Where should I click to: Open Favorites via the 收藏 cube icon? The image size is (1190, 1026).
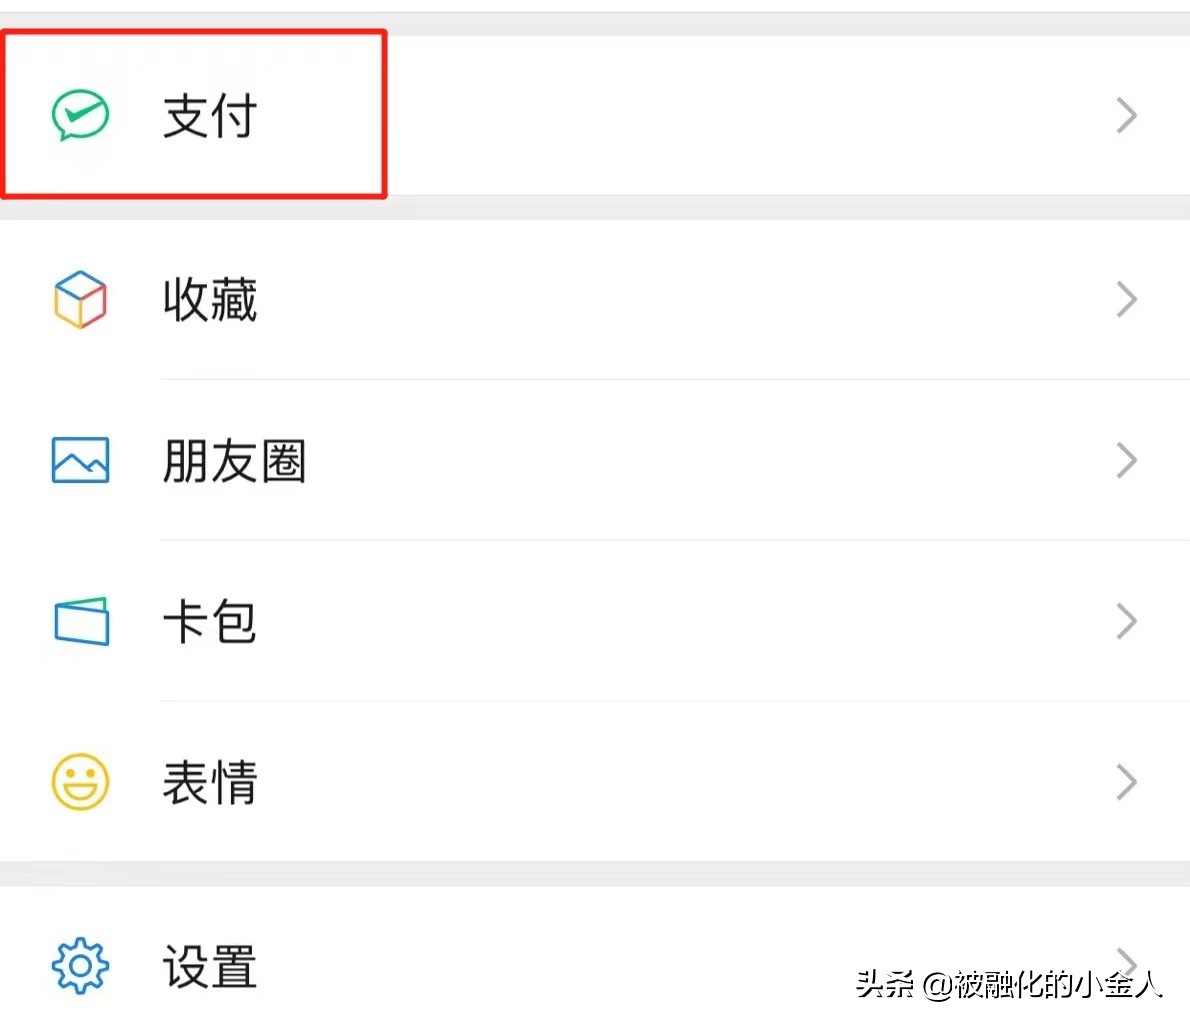click(80, 299)
